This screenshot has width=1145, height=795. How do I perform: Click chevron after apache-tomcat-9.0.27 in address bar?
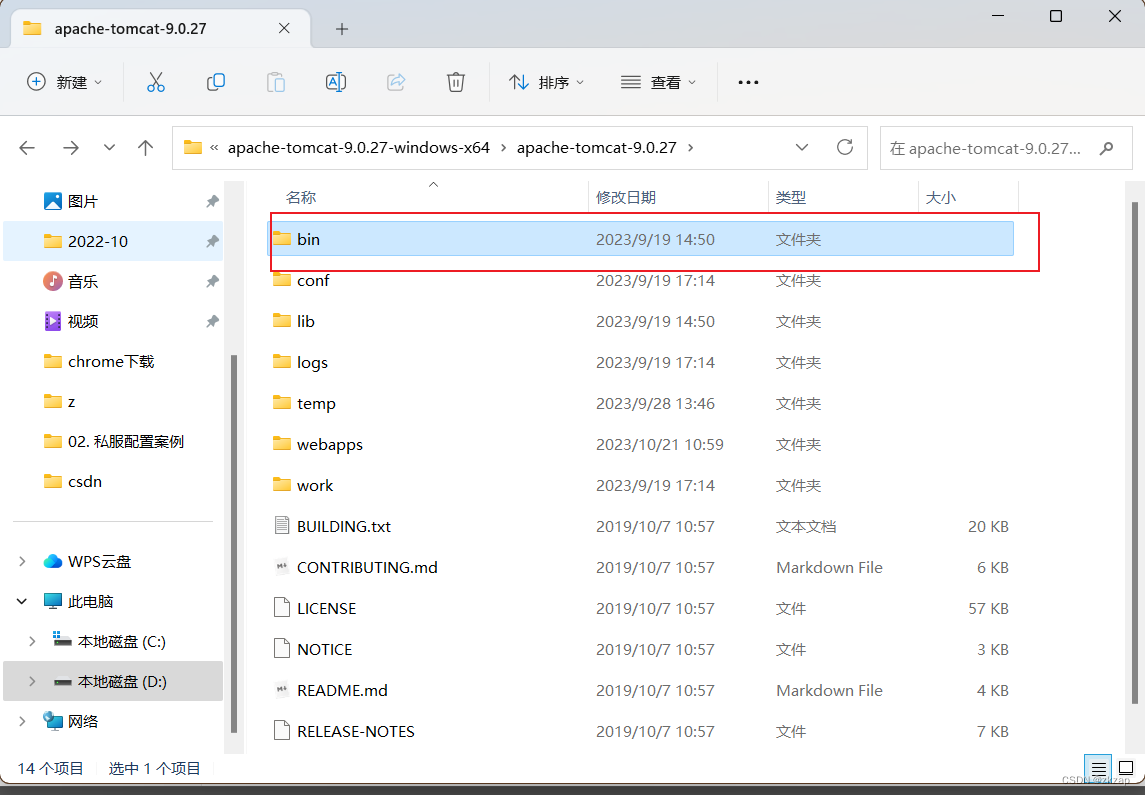tap(690, 148)
